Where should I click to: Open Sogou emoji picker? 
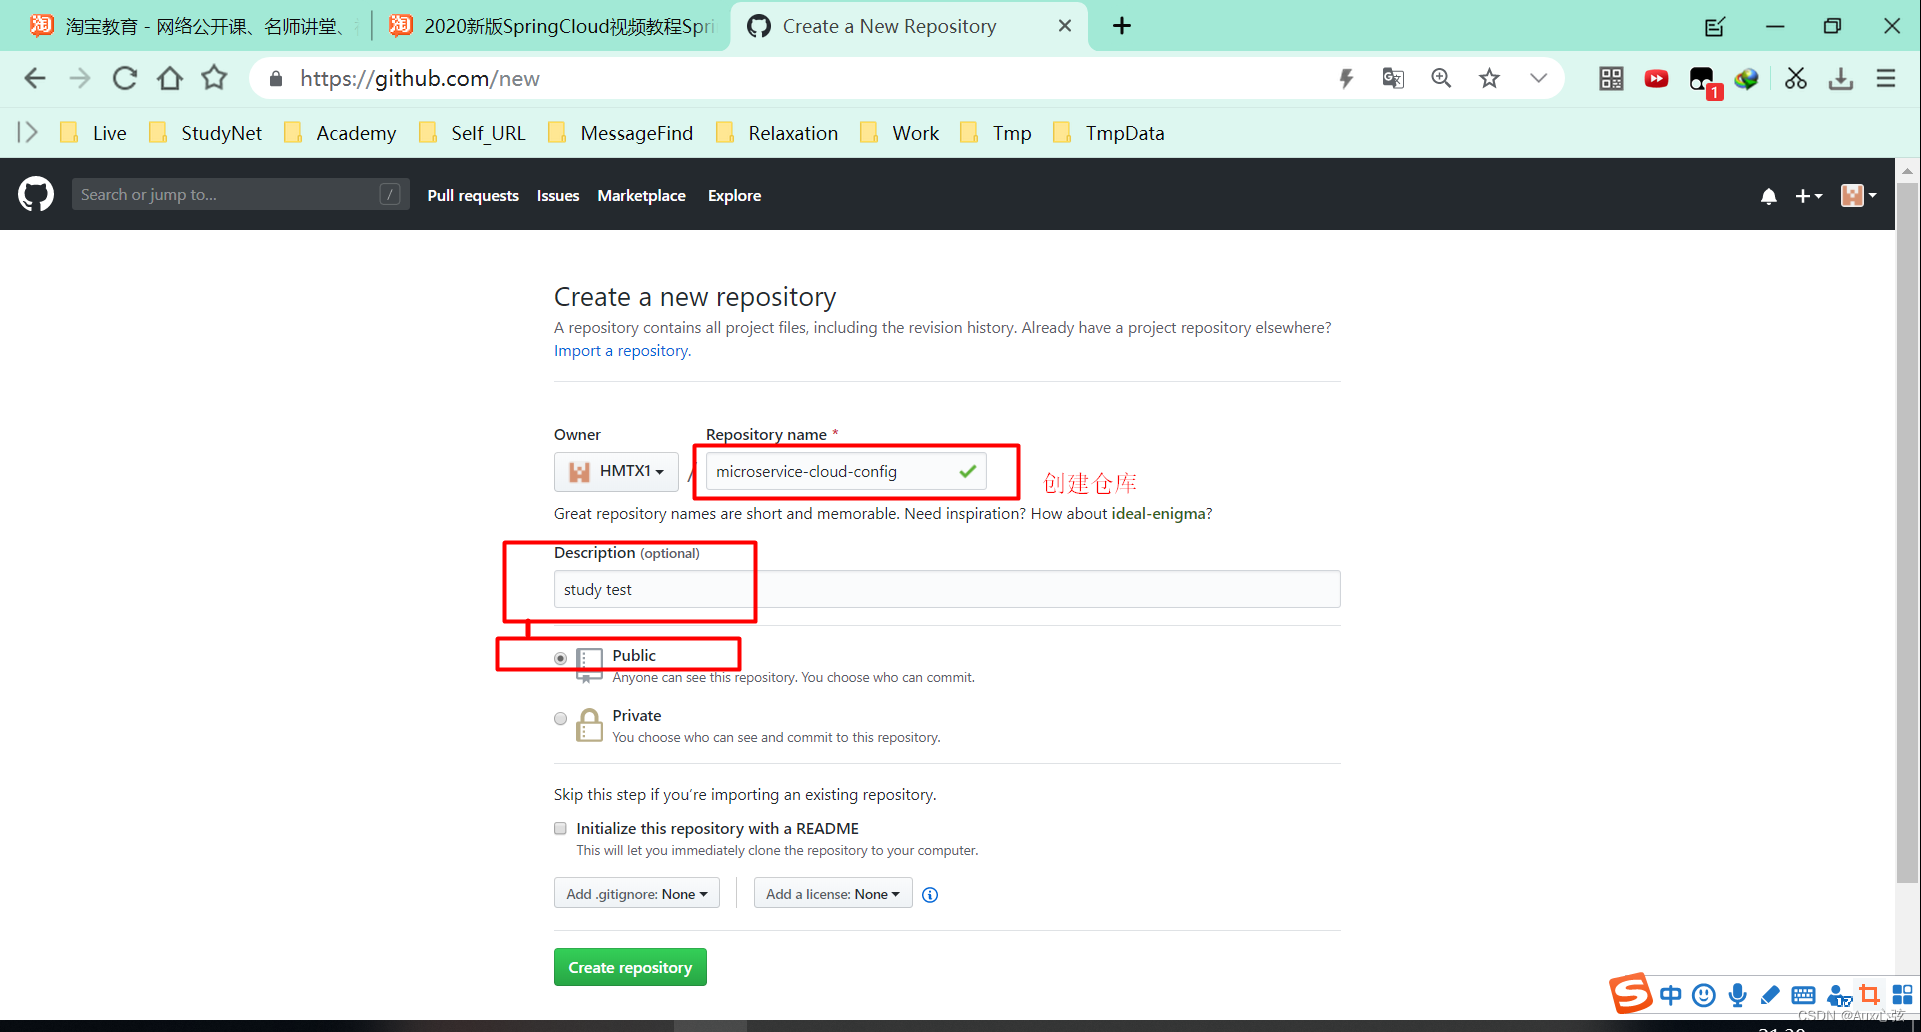pos(1703,995)
